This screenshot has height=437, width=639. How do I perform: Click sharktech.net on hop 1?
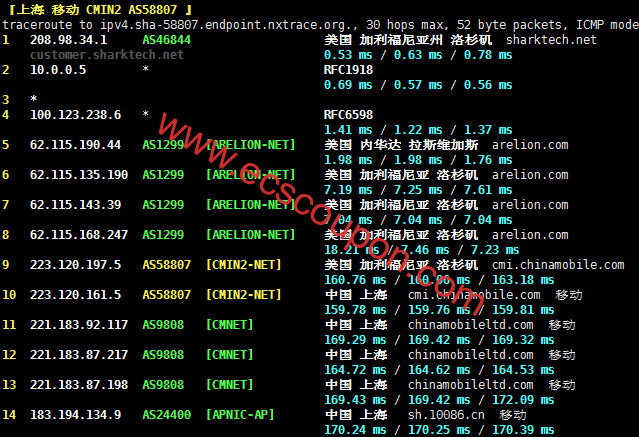coord(551,40)
